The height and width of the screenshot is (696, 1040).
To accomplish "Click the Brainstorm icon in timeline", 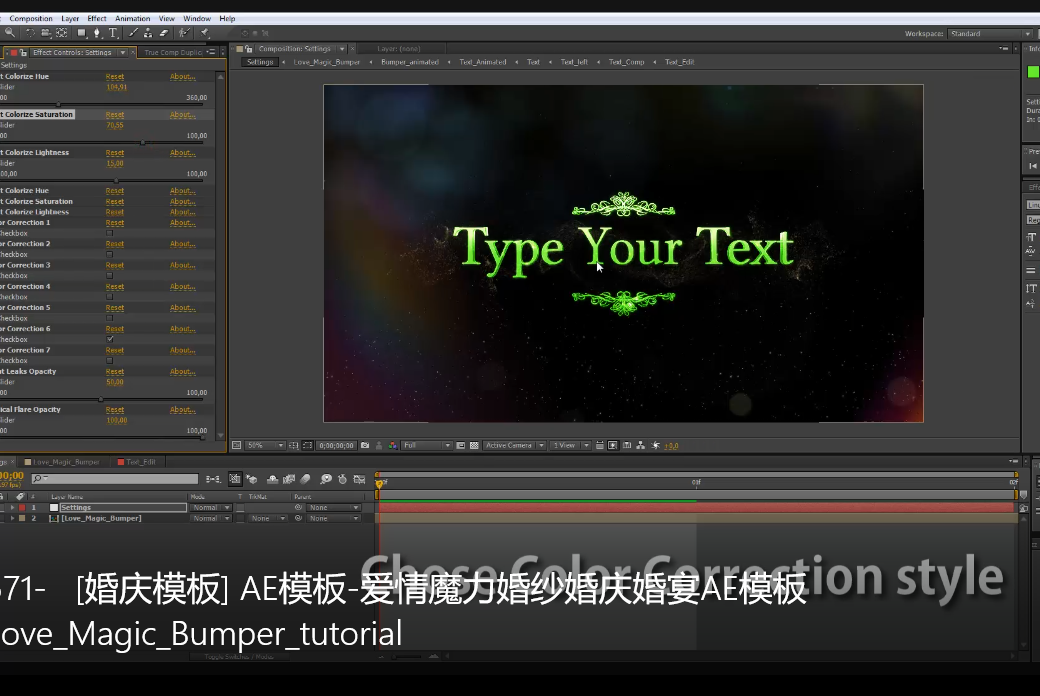I will pyautogui.click(x=326, y=479).
